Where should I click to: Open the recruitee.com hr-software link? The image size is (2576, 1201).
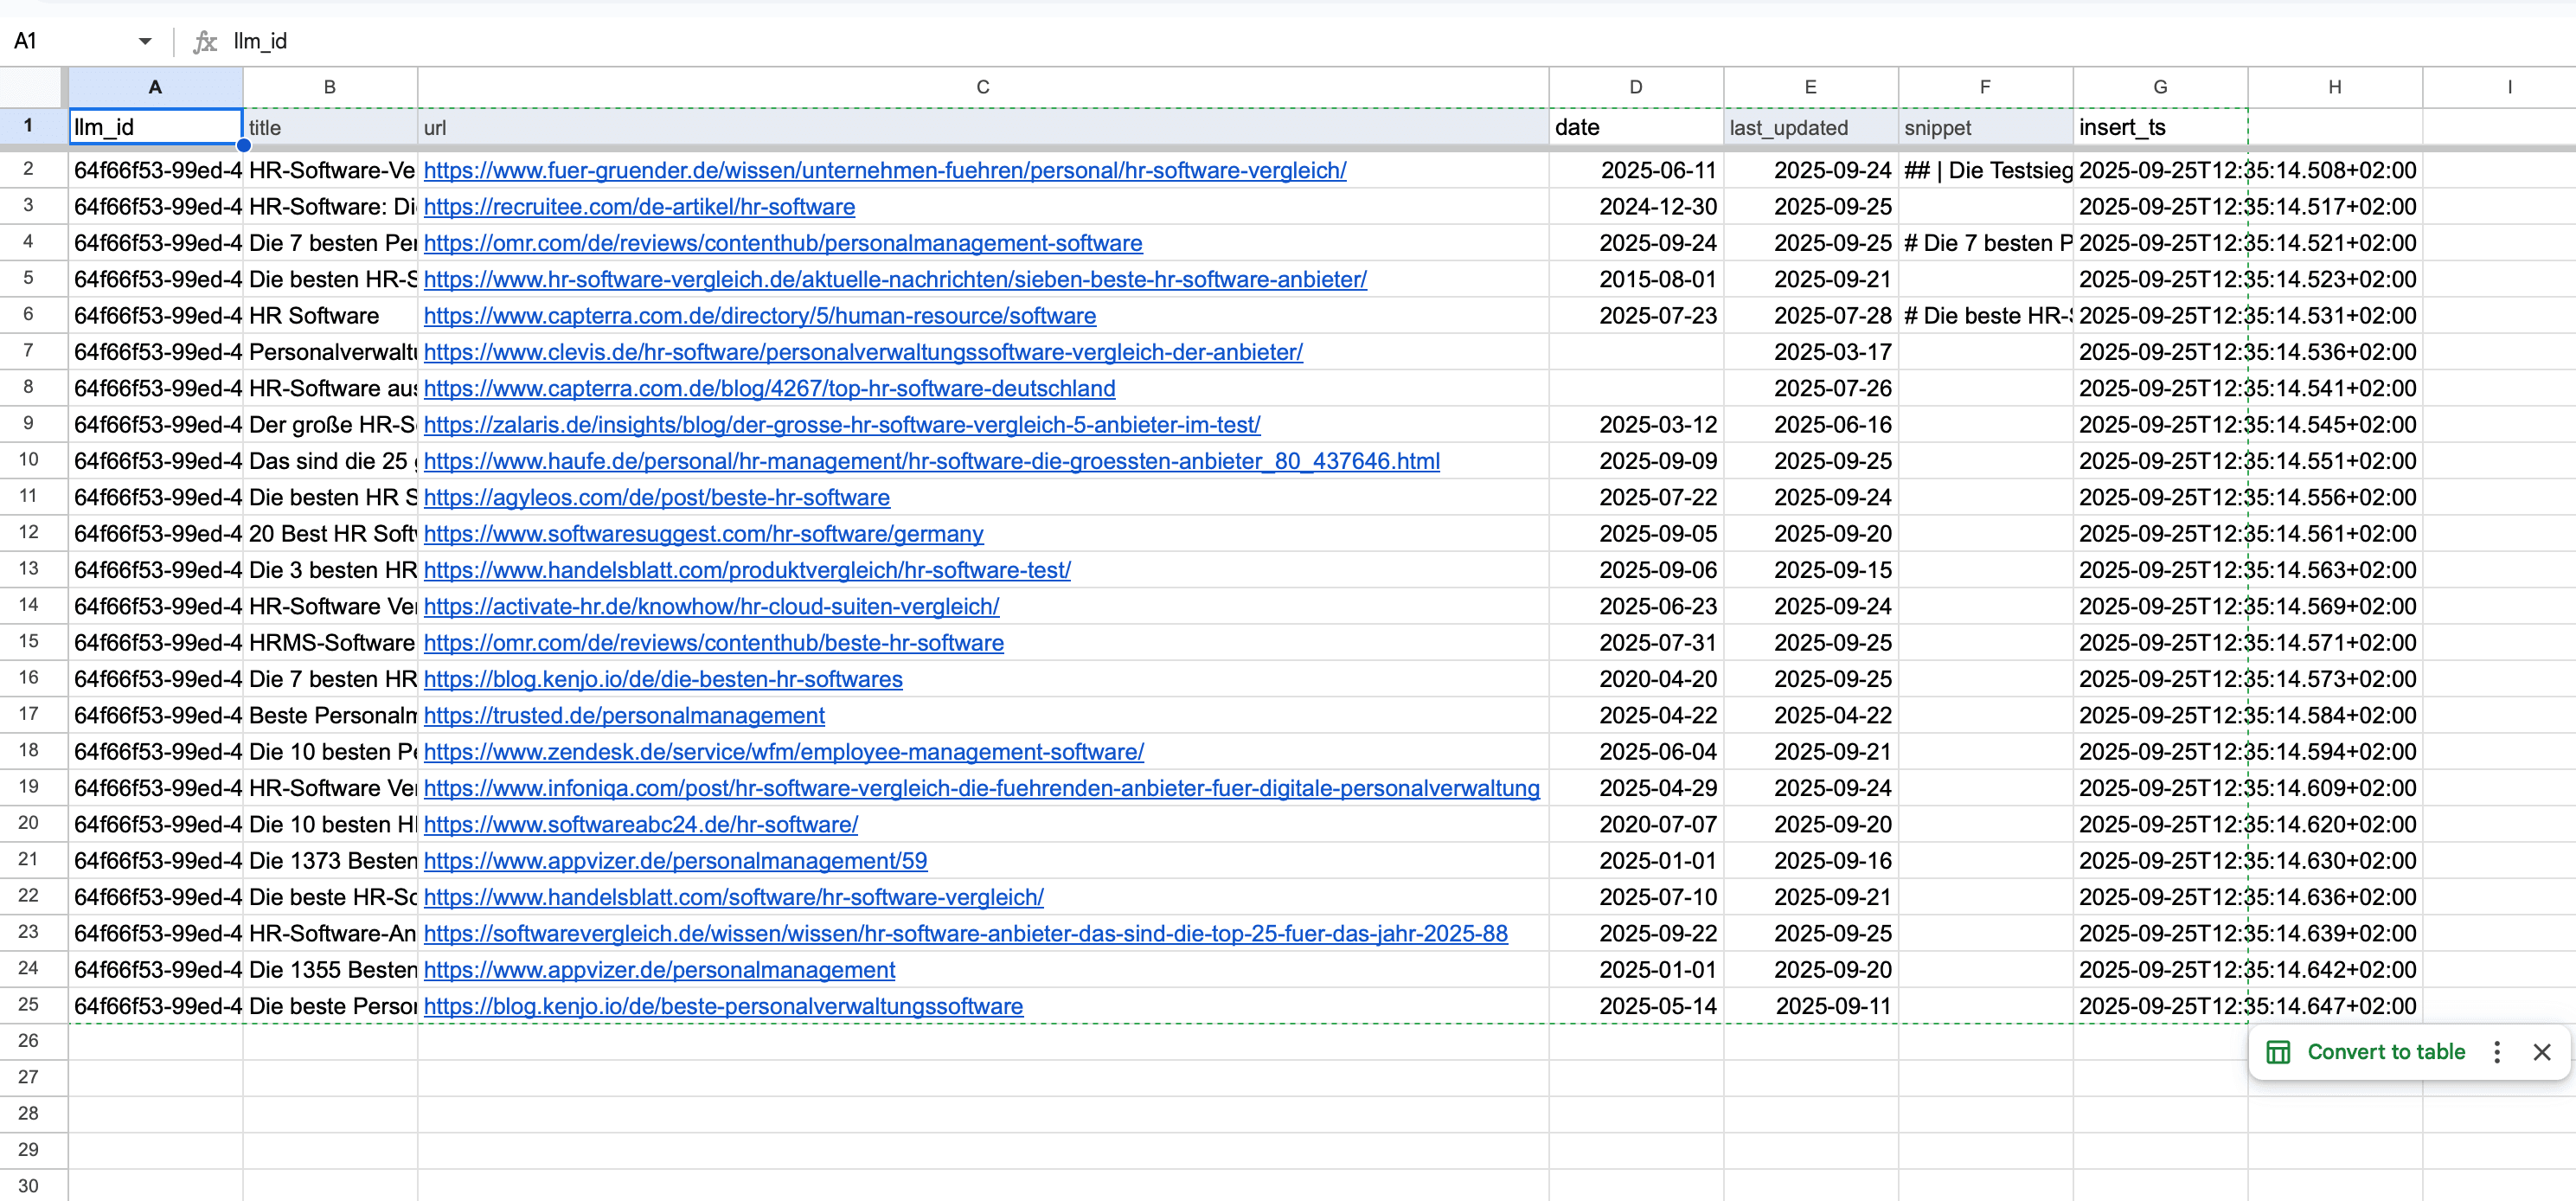639,207
